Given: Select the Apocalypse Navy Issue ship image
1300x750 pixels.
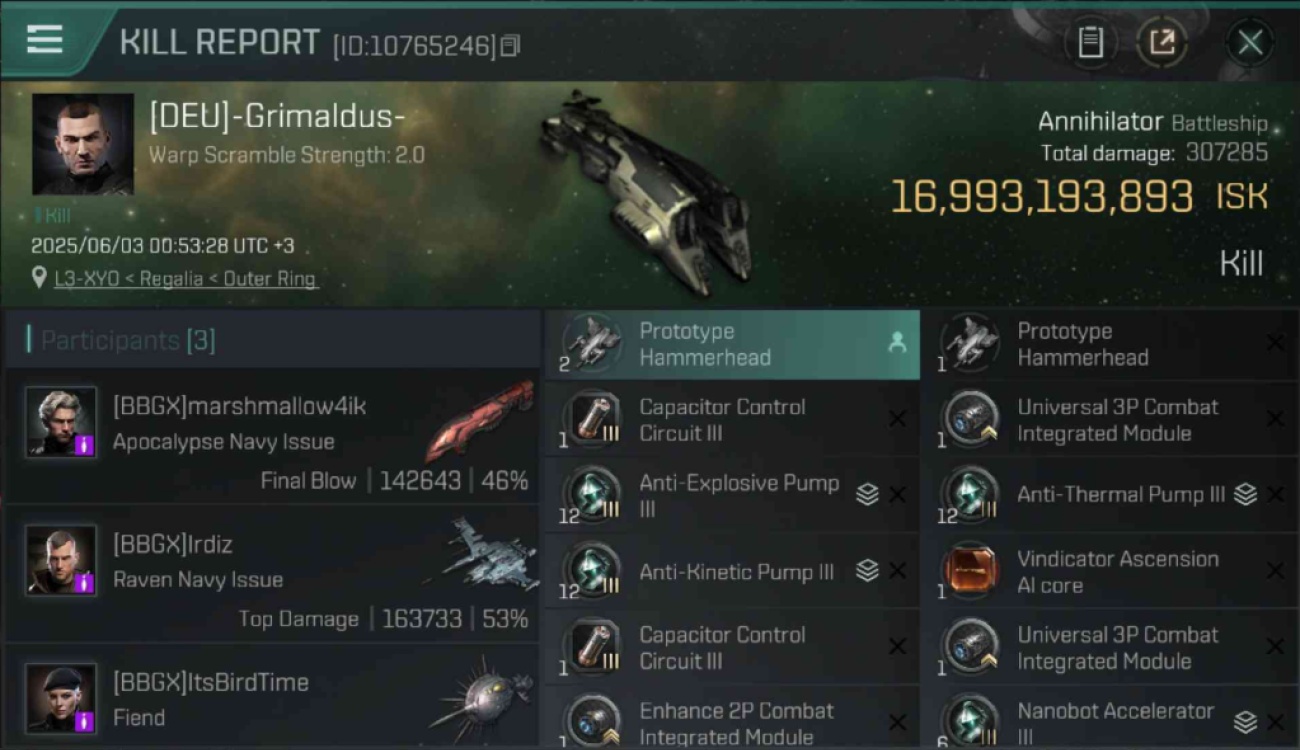Looking at the screenshot, I should [x=480, y=420].
